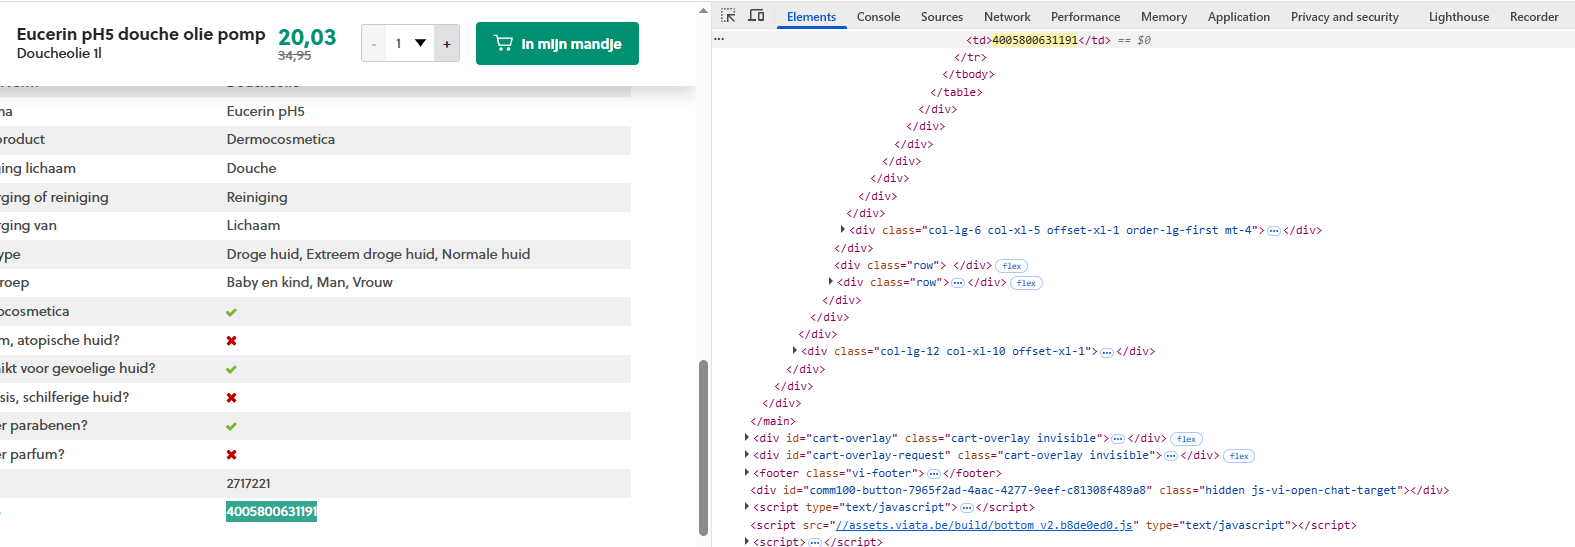Screen dimensions: 1575x547
Task: Click flex badge on first div class row
Action: click(1012, 266)
